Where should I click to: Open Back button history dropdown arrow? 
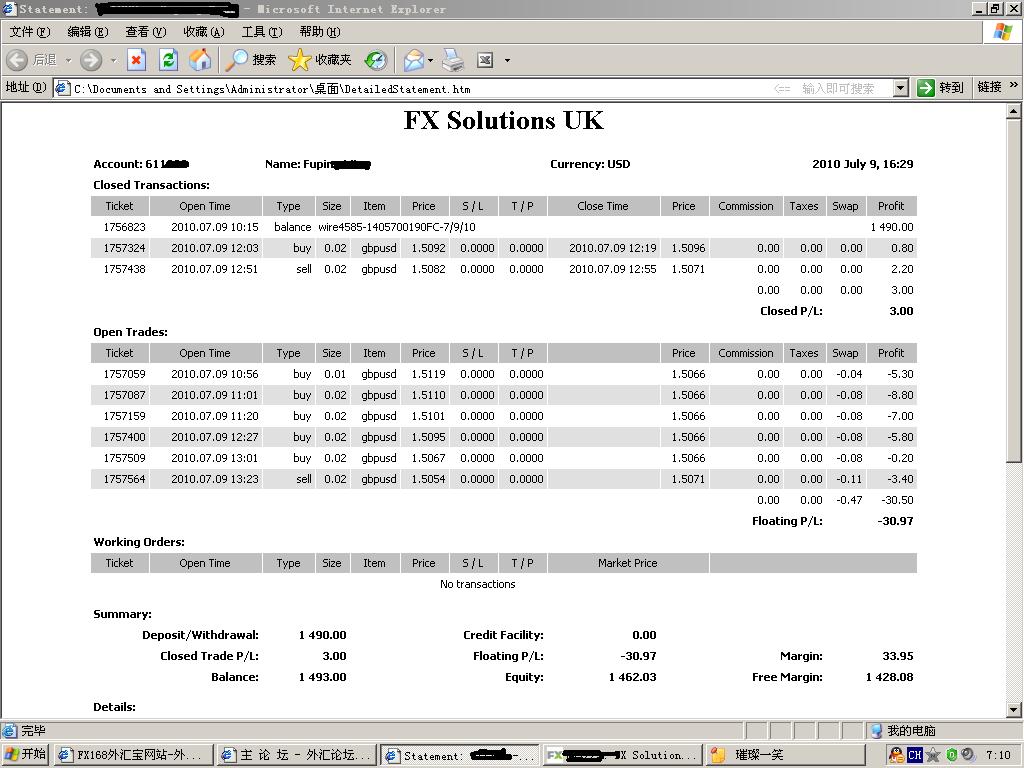coord(69,60)
